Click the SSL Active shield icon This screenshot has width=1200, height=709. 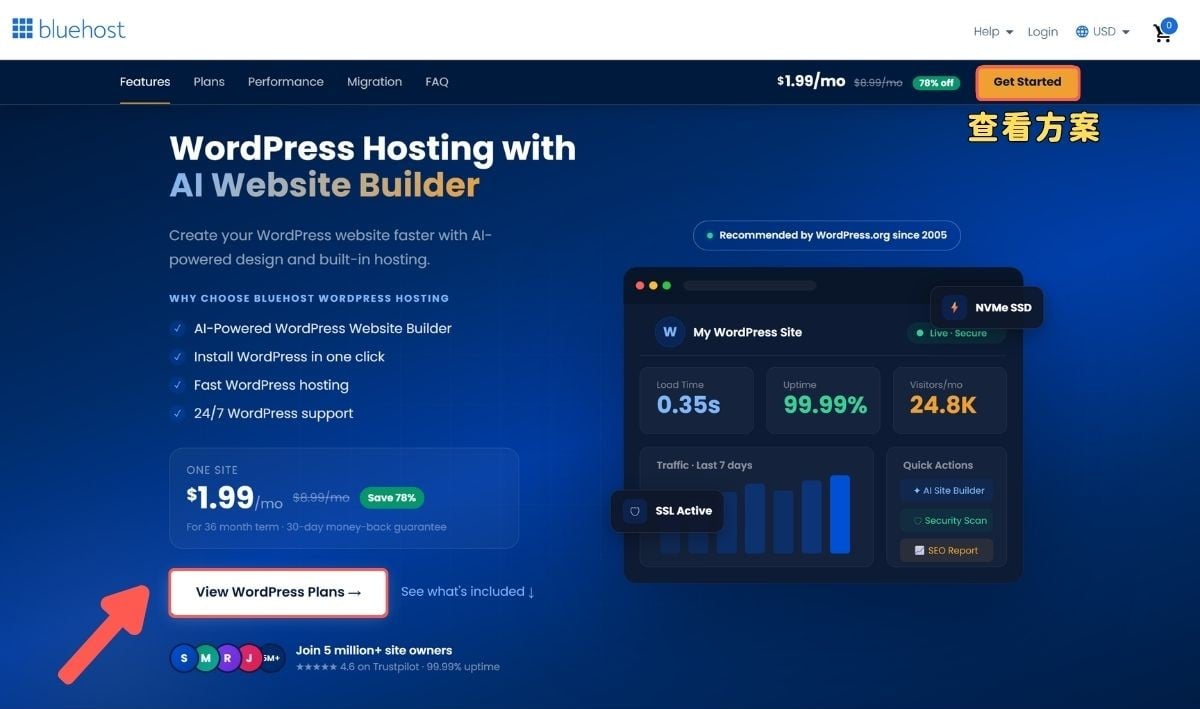633,511
